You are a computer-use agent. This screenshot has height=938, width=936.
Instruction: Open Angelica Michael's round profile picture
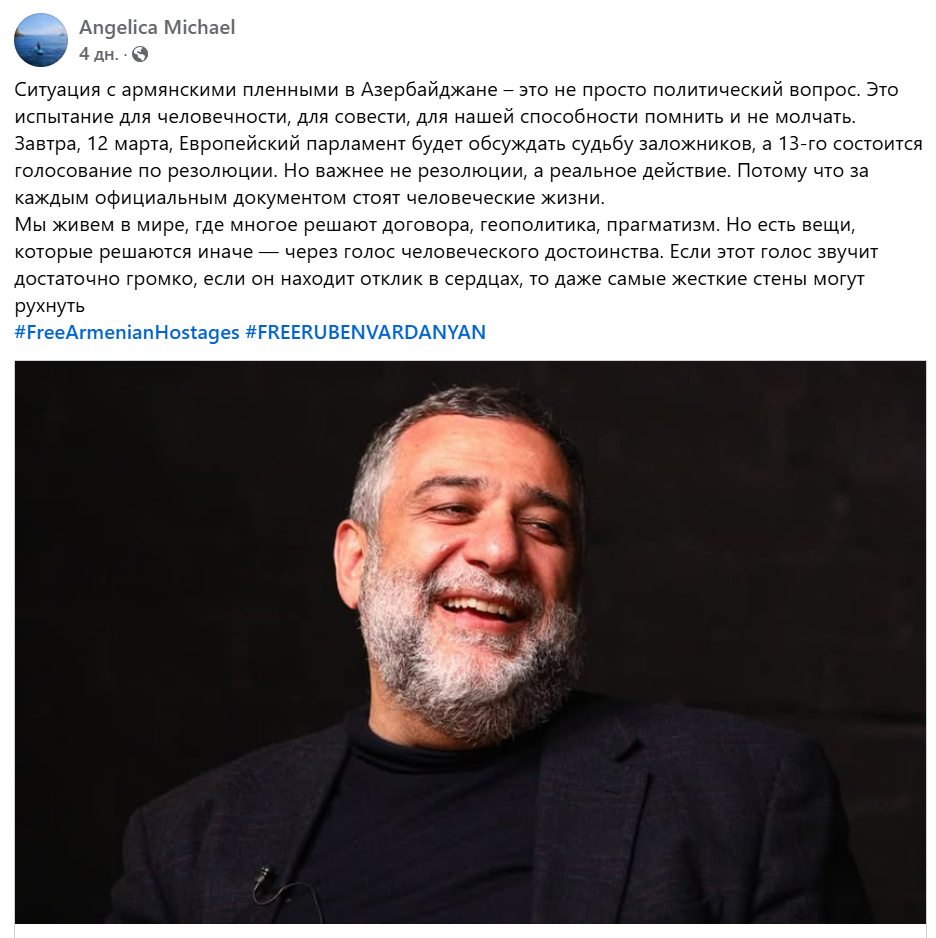41,40
